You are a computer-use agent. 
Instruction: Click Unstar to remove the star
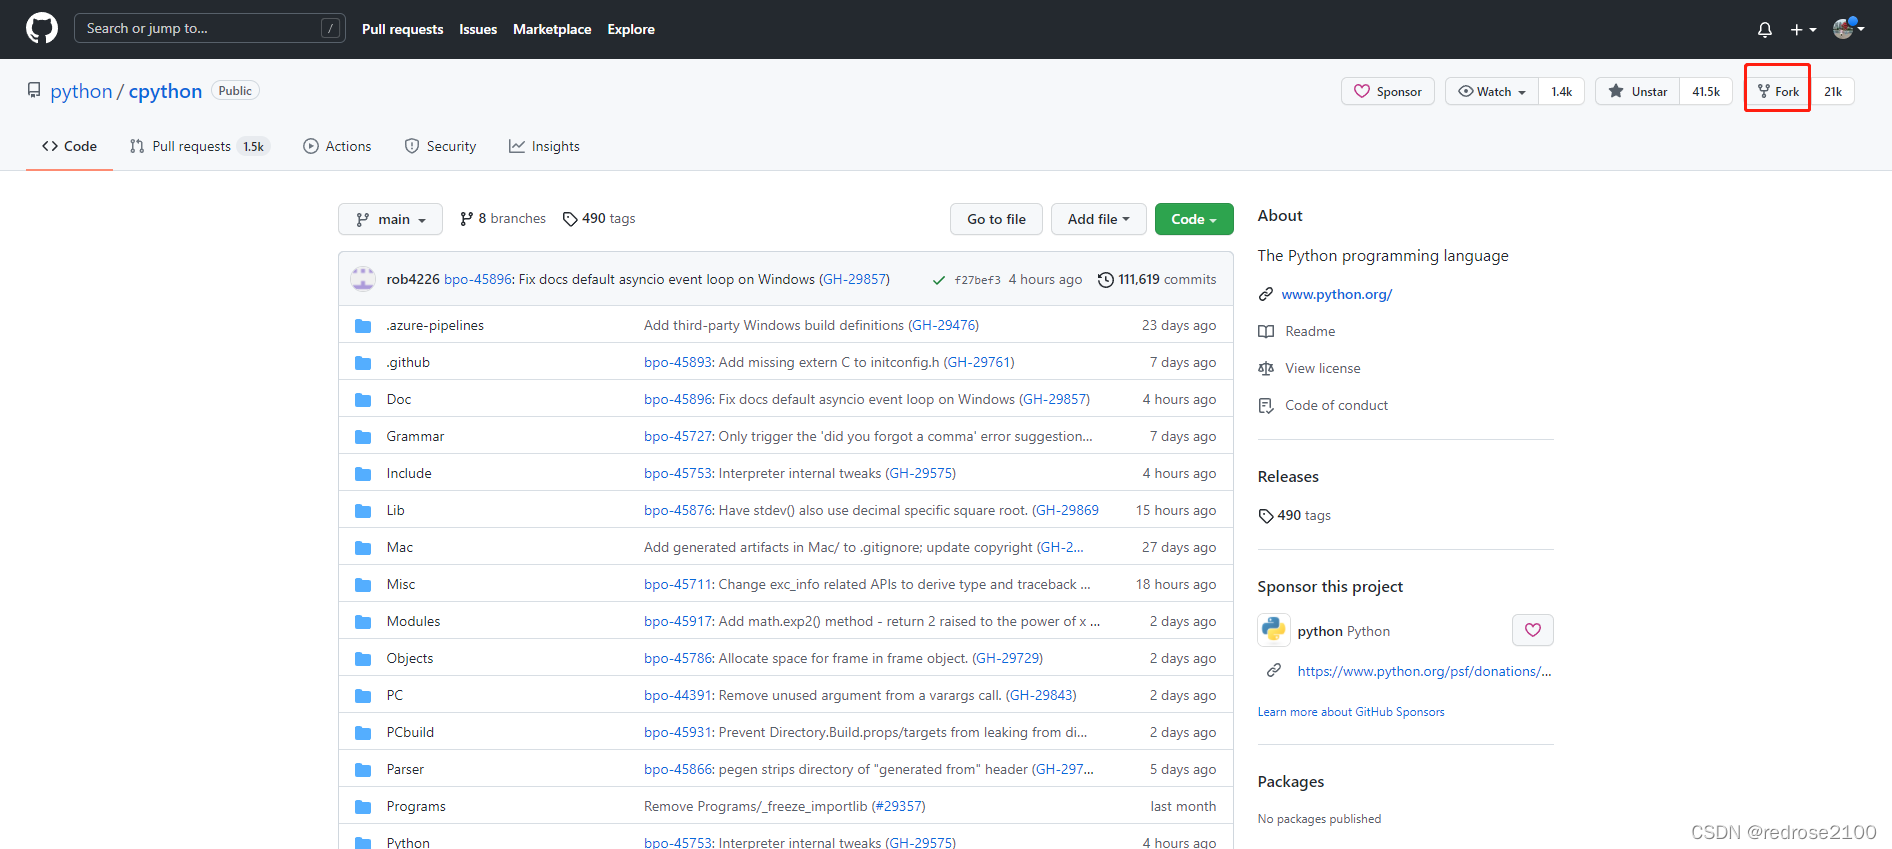pos(1637,91)
